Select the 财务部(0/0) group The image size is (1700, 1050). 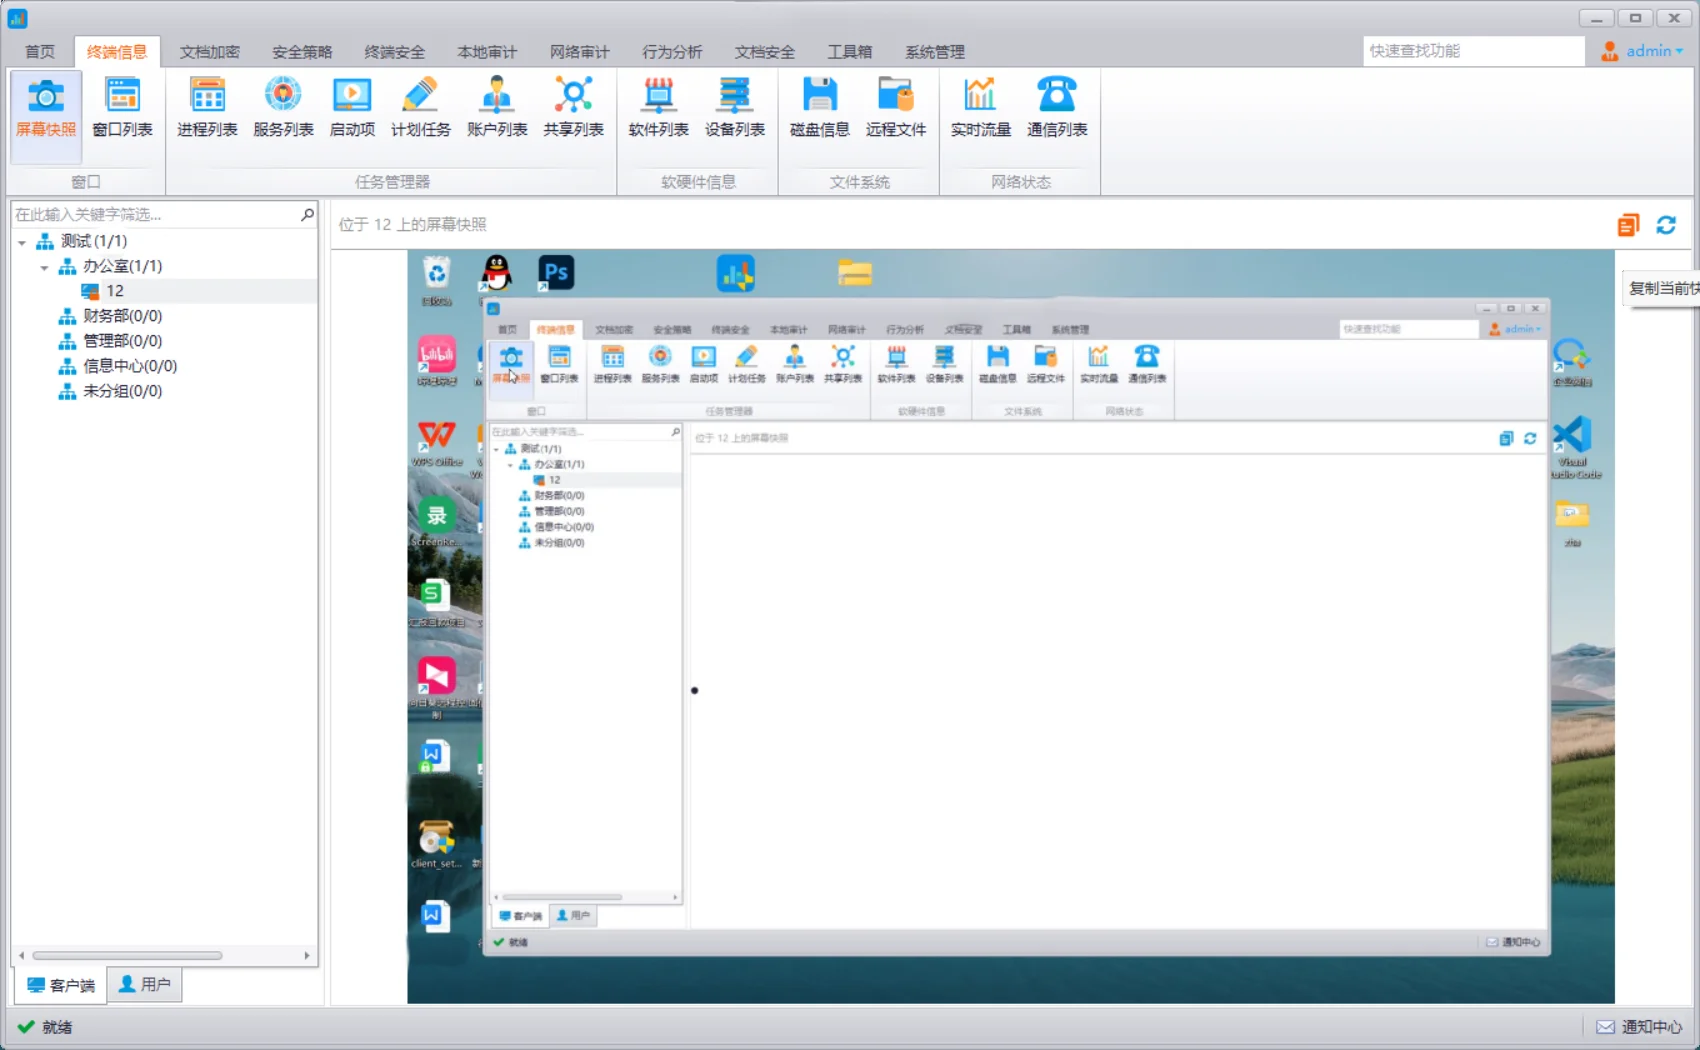[122, 316]
